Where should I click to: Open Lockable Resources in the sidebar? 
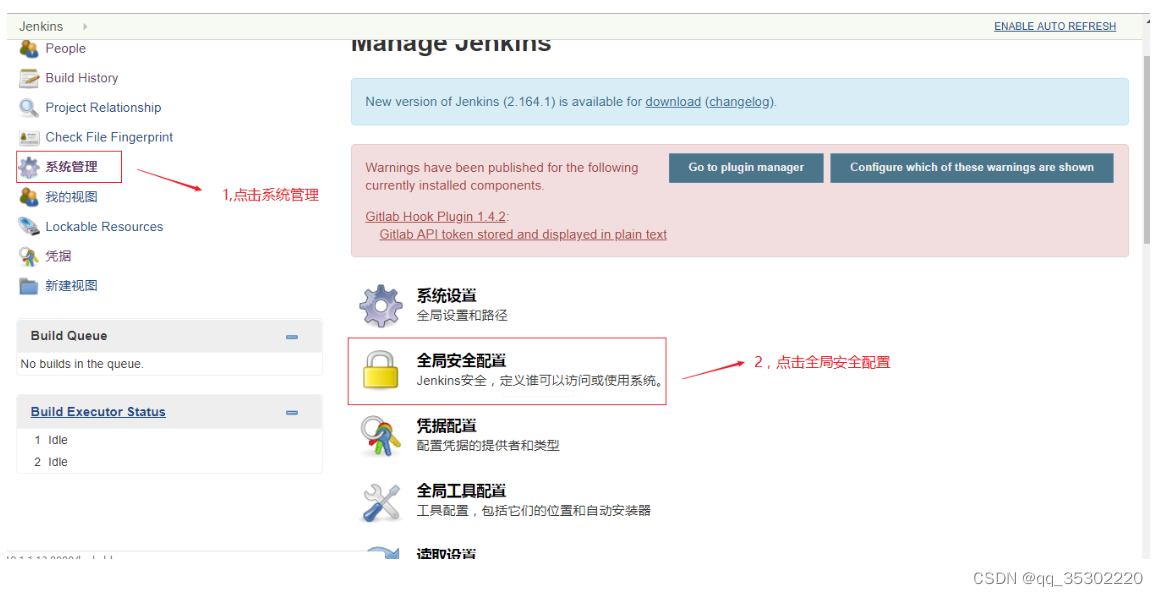coord(104,227)
